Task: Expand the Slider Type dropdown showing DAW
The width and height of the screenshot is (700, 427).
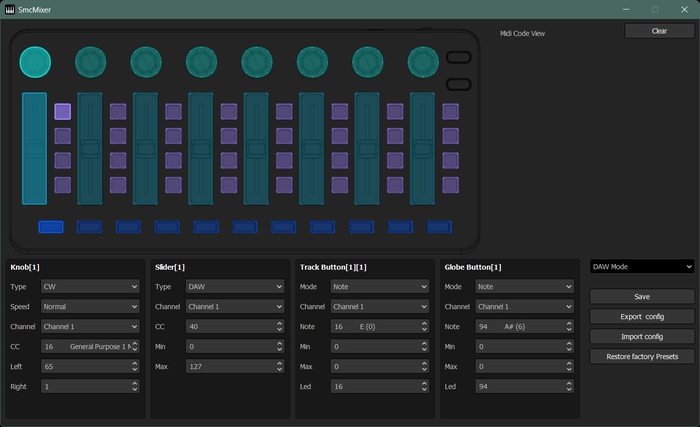Action: tap(234, 286)
